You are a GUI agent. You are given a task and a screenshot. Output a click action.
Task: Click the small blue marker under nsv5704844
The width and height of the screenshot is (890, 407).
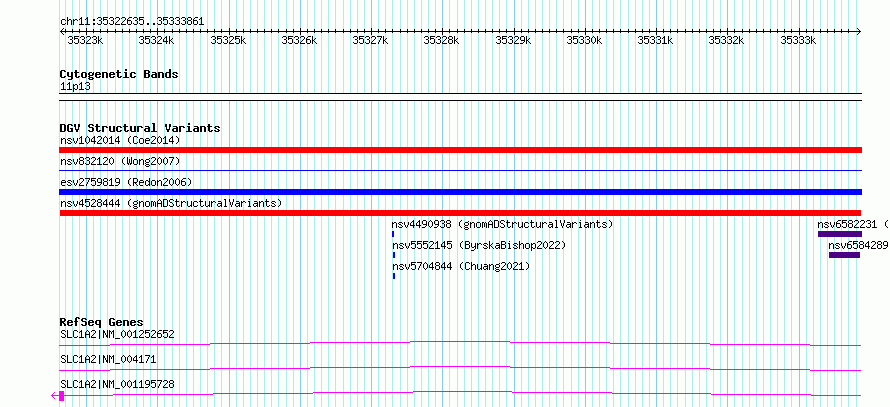[x=393, y=276]
